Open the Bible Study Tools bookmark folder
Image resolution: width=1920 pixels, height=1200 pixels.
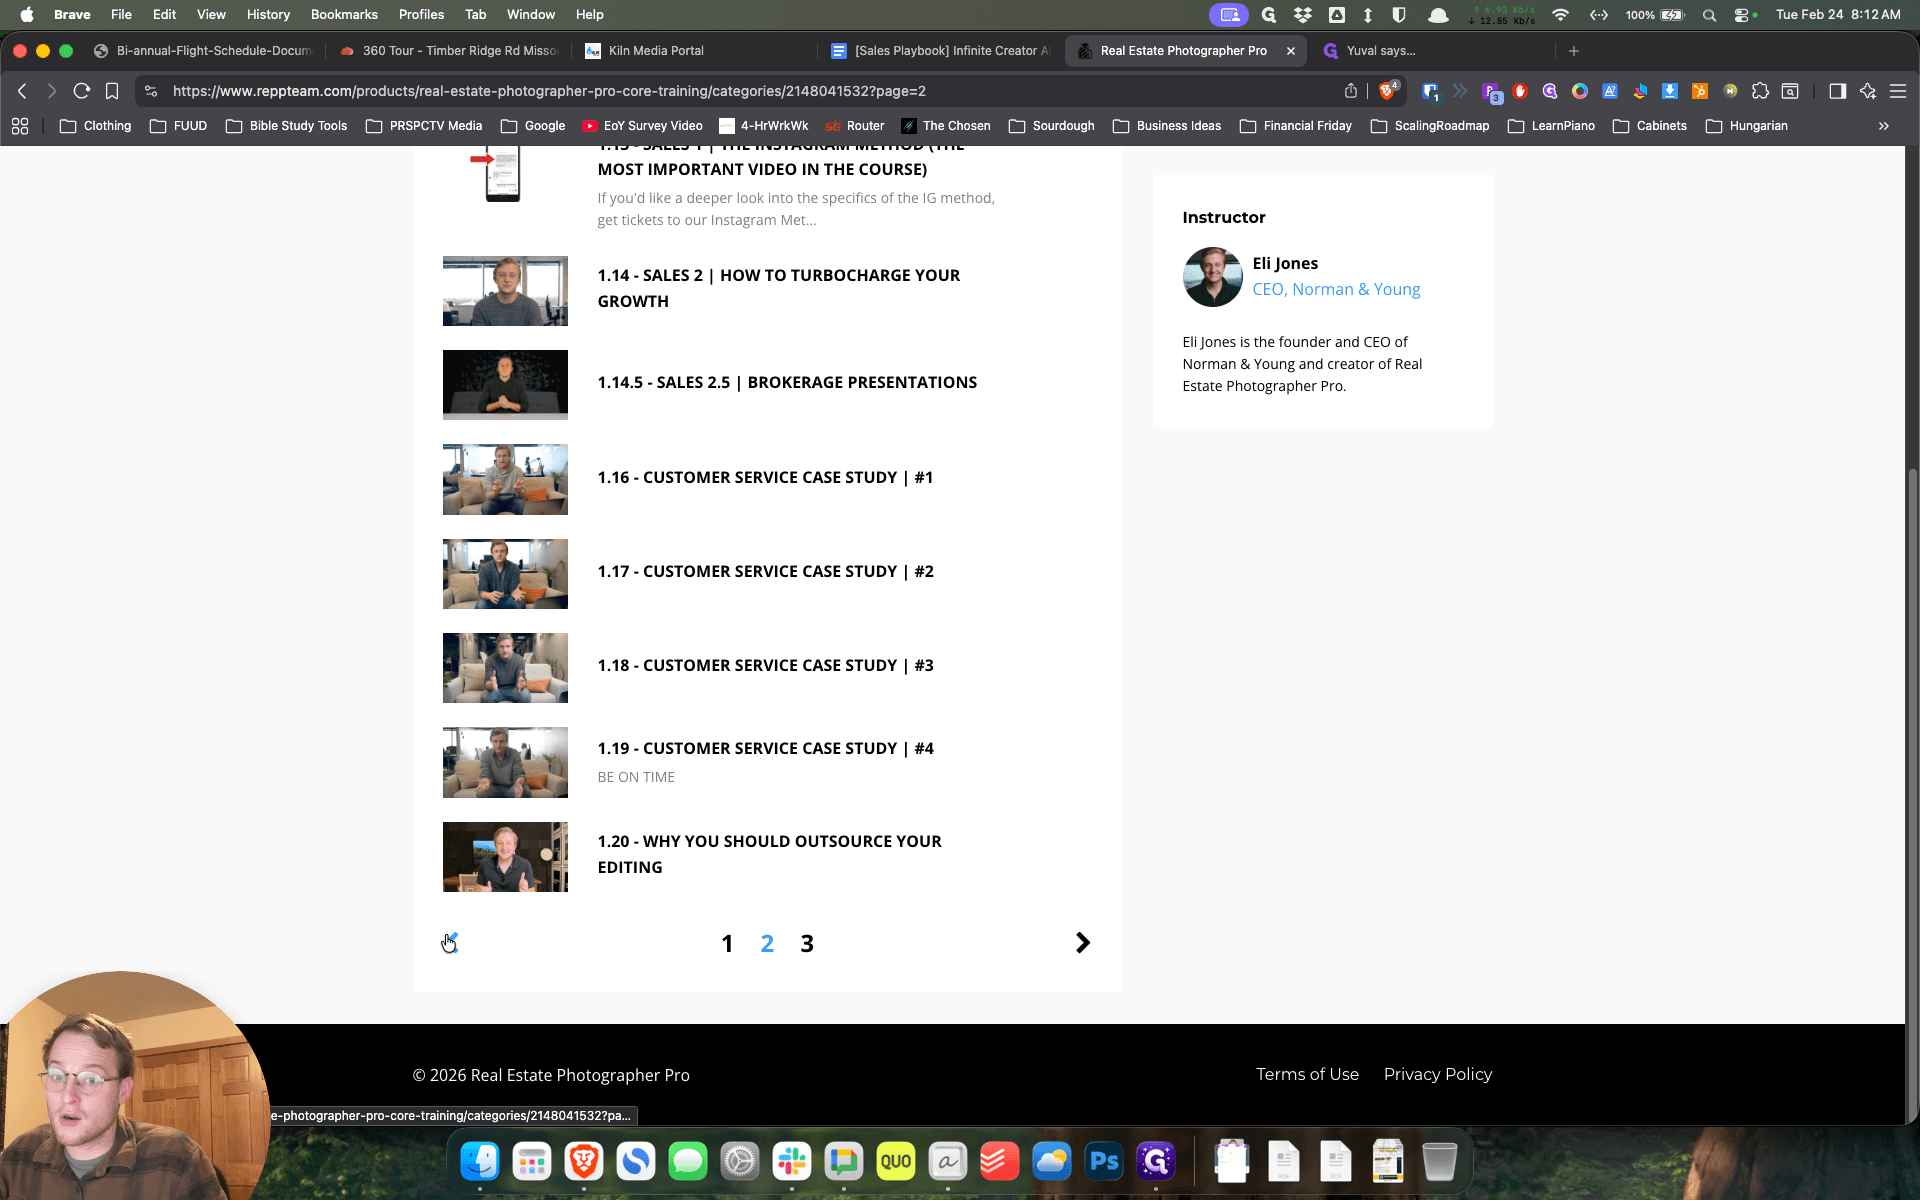point(287,126)
